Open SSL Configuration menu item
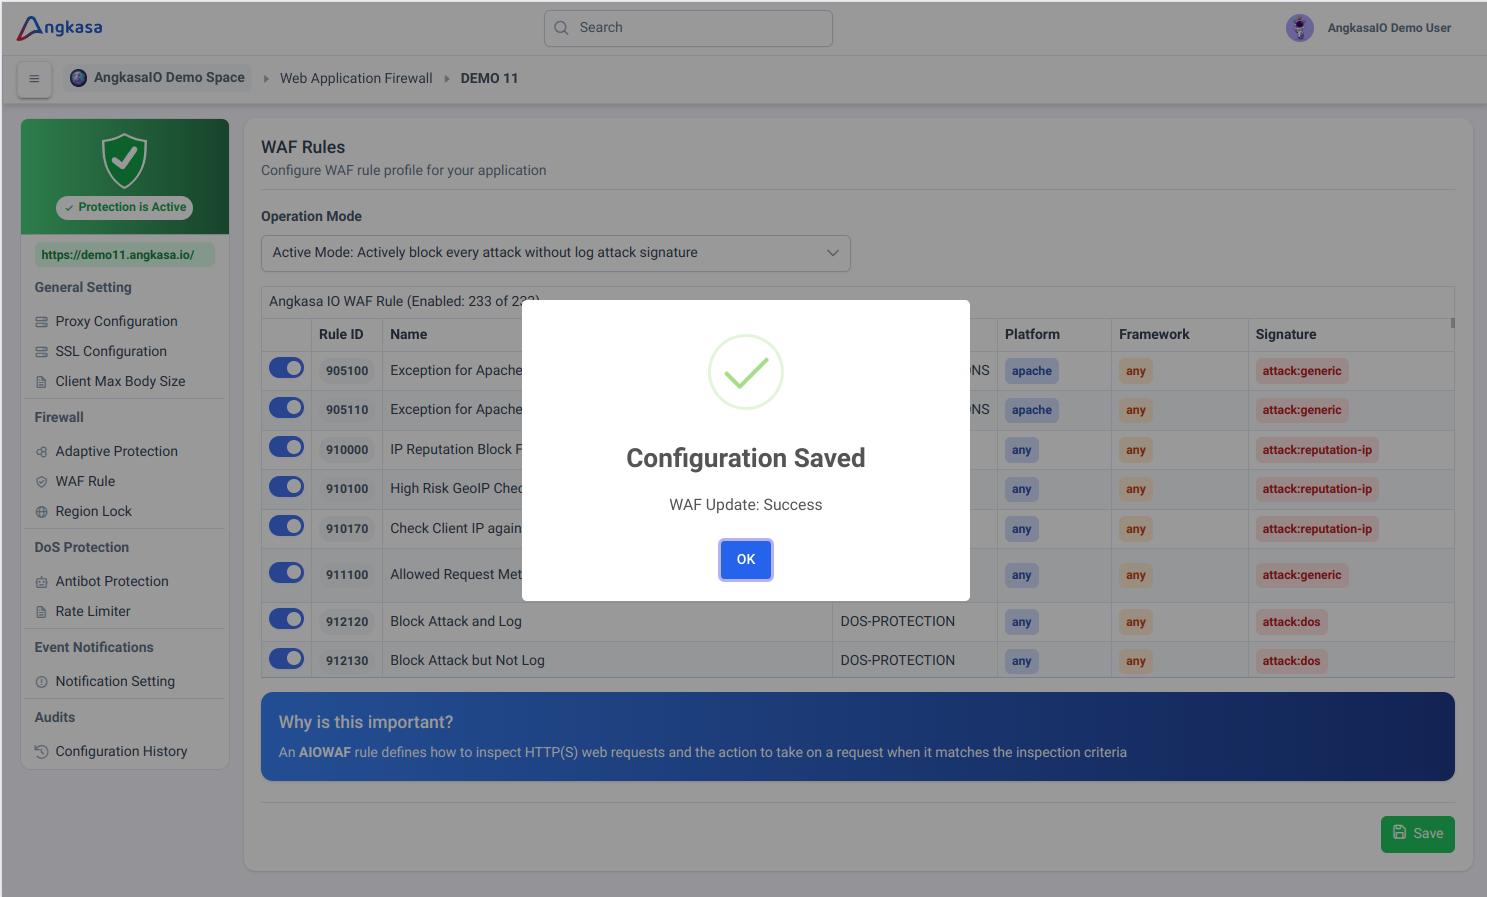 111,352
